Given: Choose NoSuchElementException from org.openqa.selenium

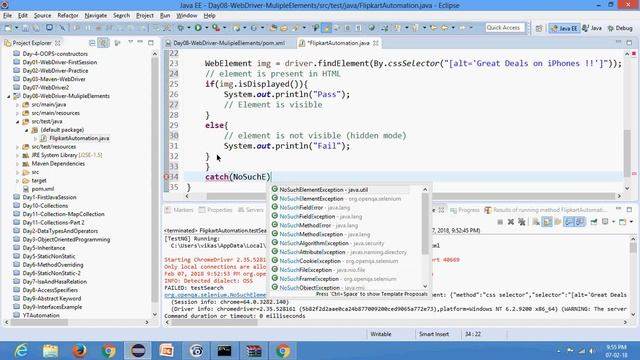Looking at the screenshot, I should coord(340,199).
